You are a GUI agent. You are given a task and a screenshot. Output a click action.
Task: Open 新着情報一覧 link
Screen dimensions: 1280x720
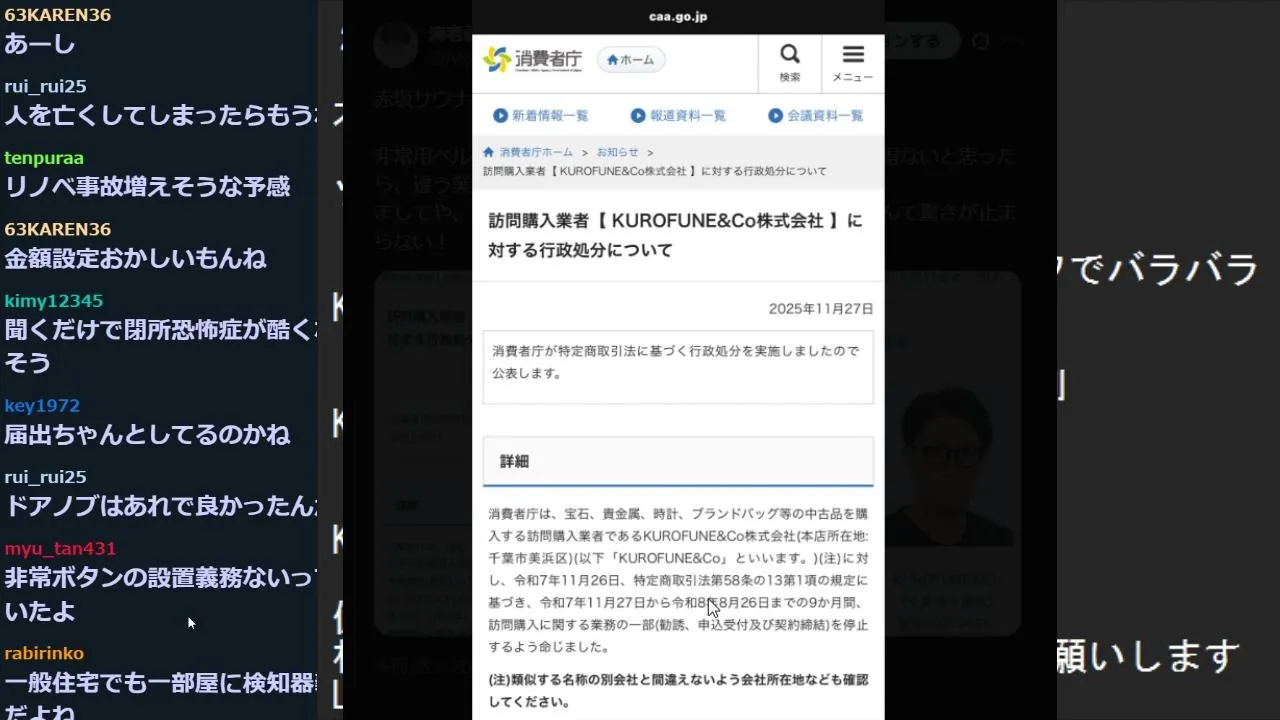click(x=550, y=116)
